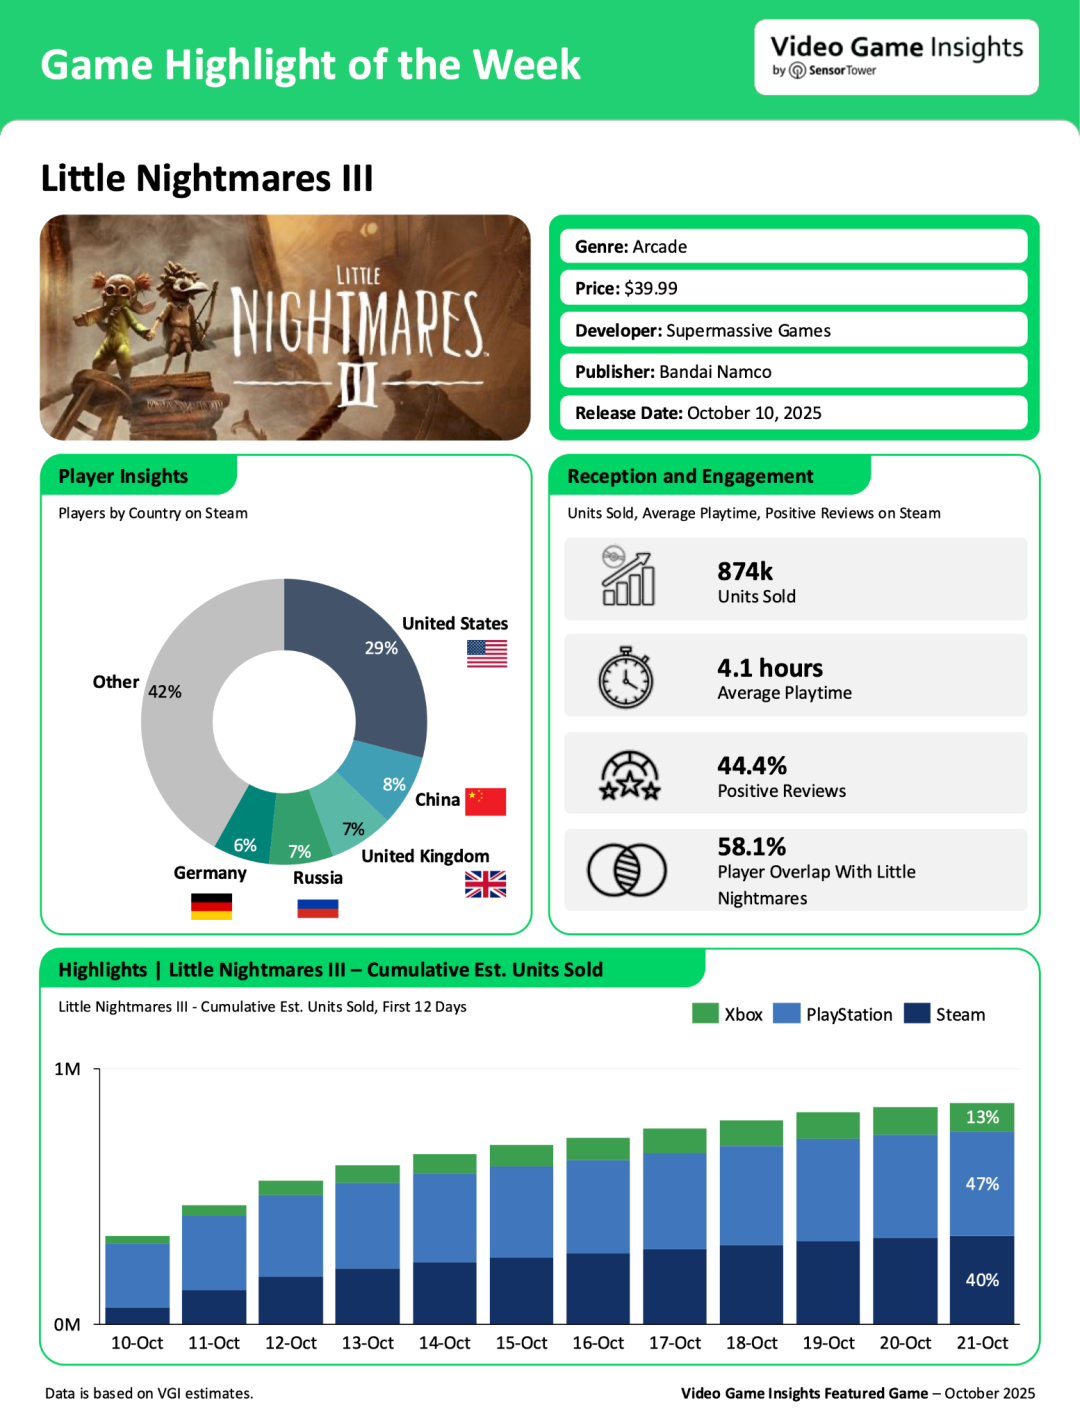Click the China flag icon
This screenshot has height=1423, width=1080.
pos(485,801)
